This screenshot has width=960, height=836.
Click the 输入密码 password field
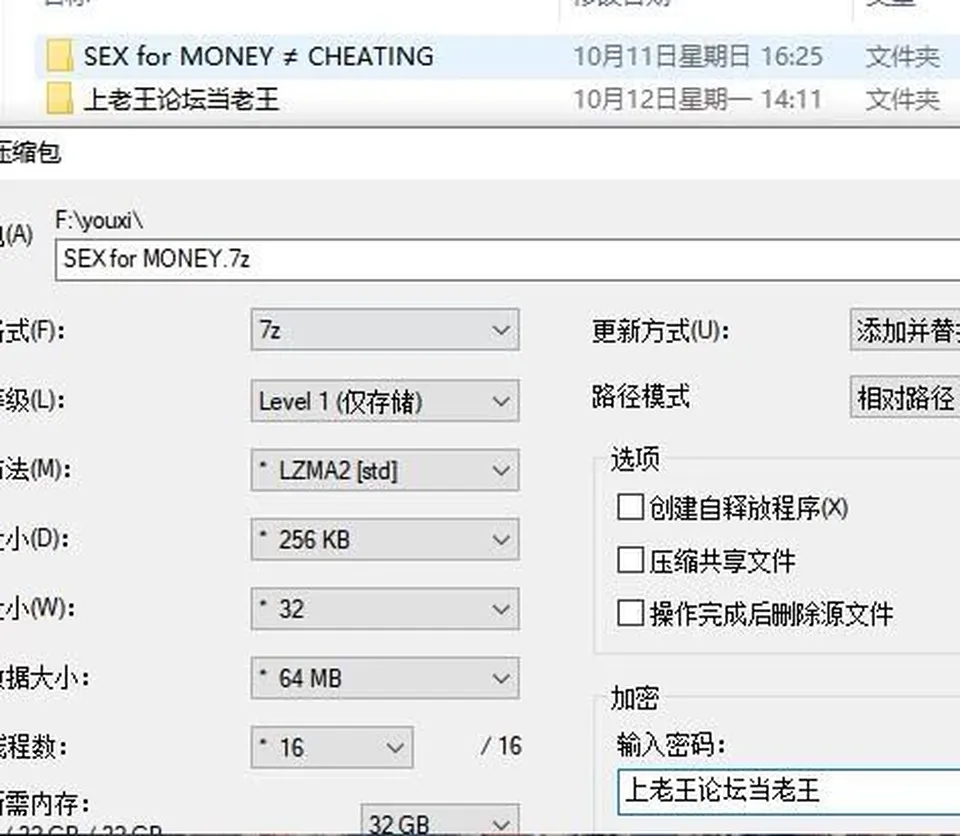[789, 793]
